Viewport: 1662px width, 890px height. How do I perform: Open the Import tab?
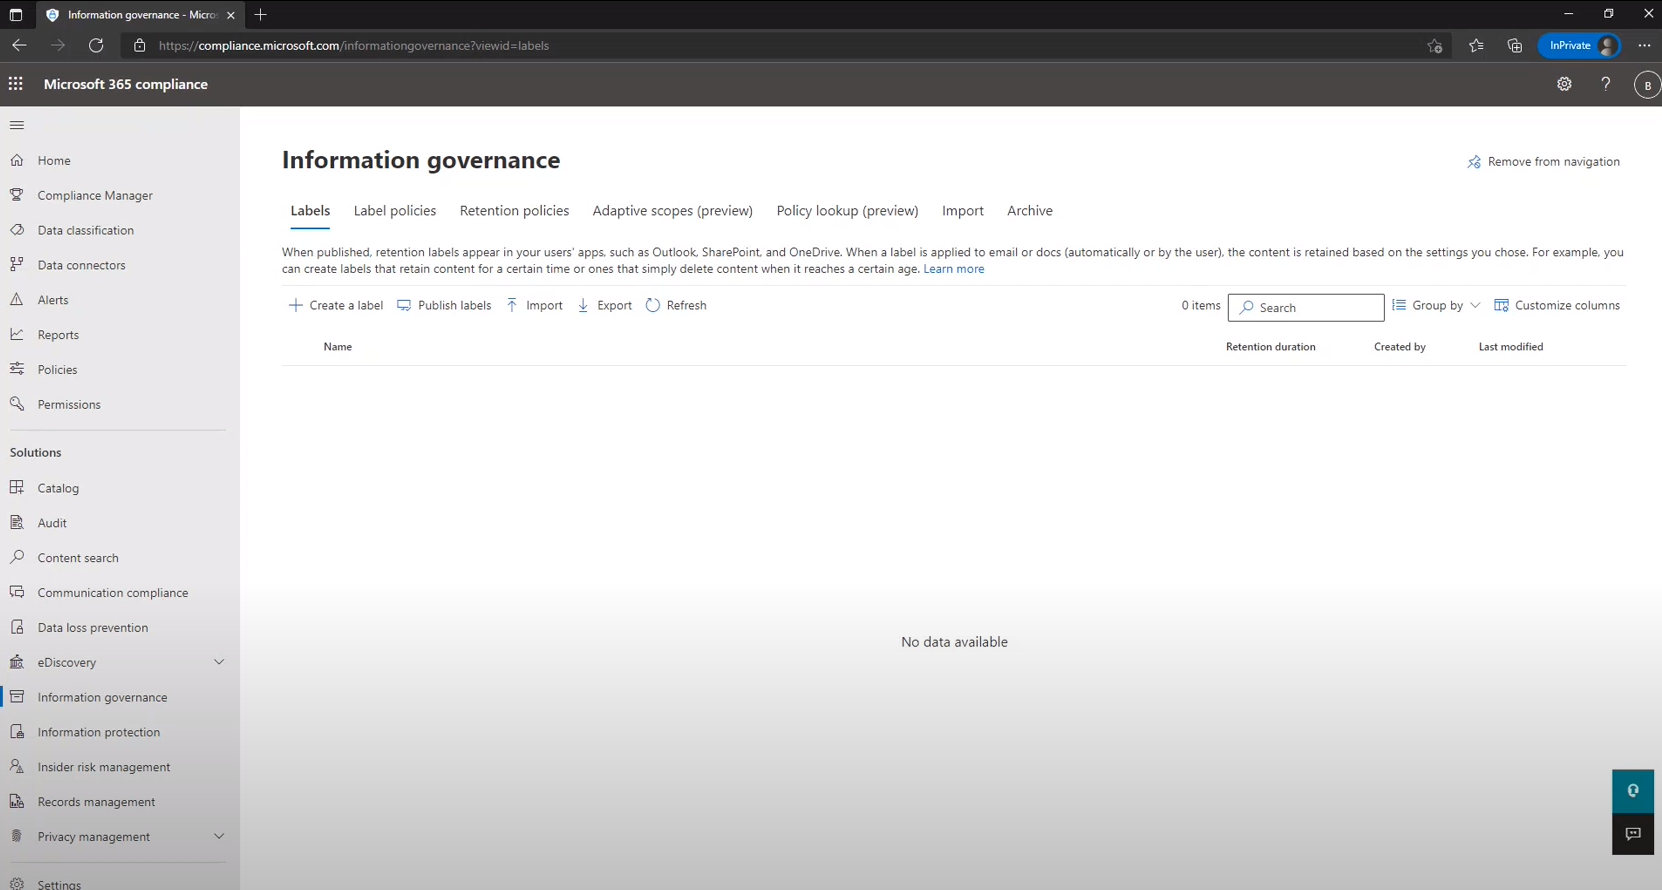pos(963,211)
